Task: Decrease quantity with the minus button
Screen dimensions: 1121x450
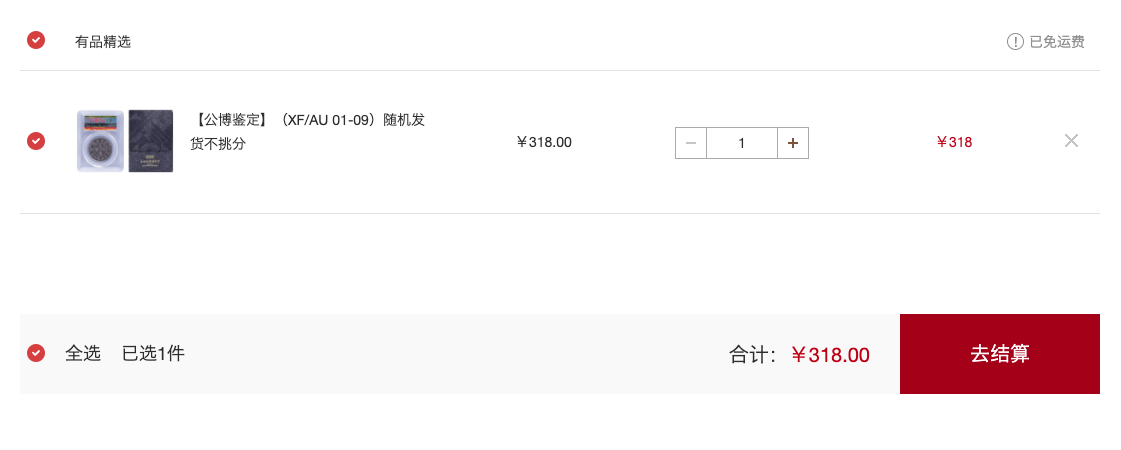Action: (x=691, y=143)
